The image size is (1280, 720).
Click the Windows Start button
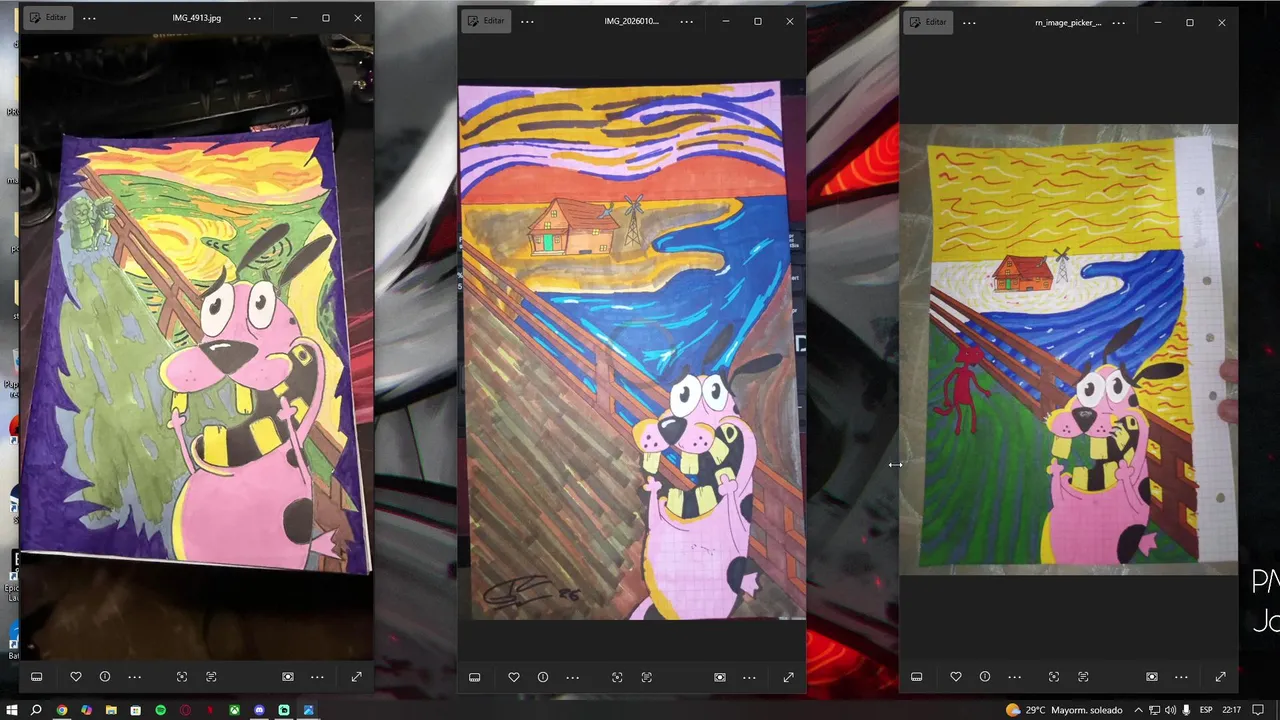pos(11,710)
